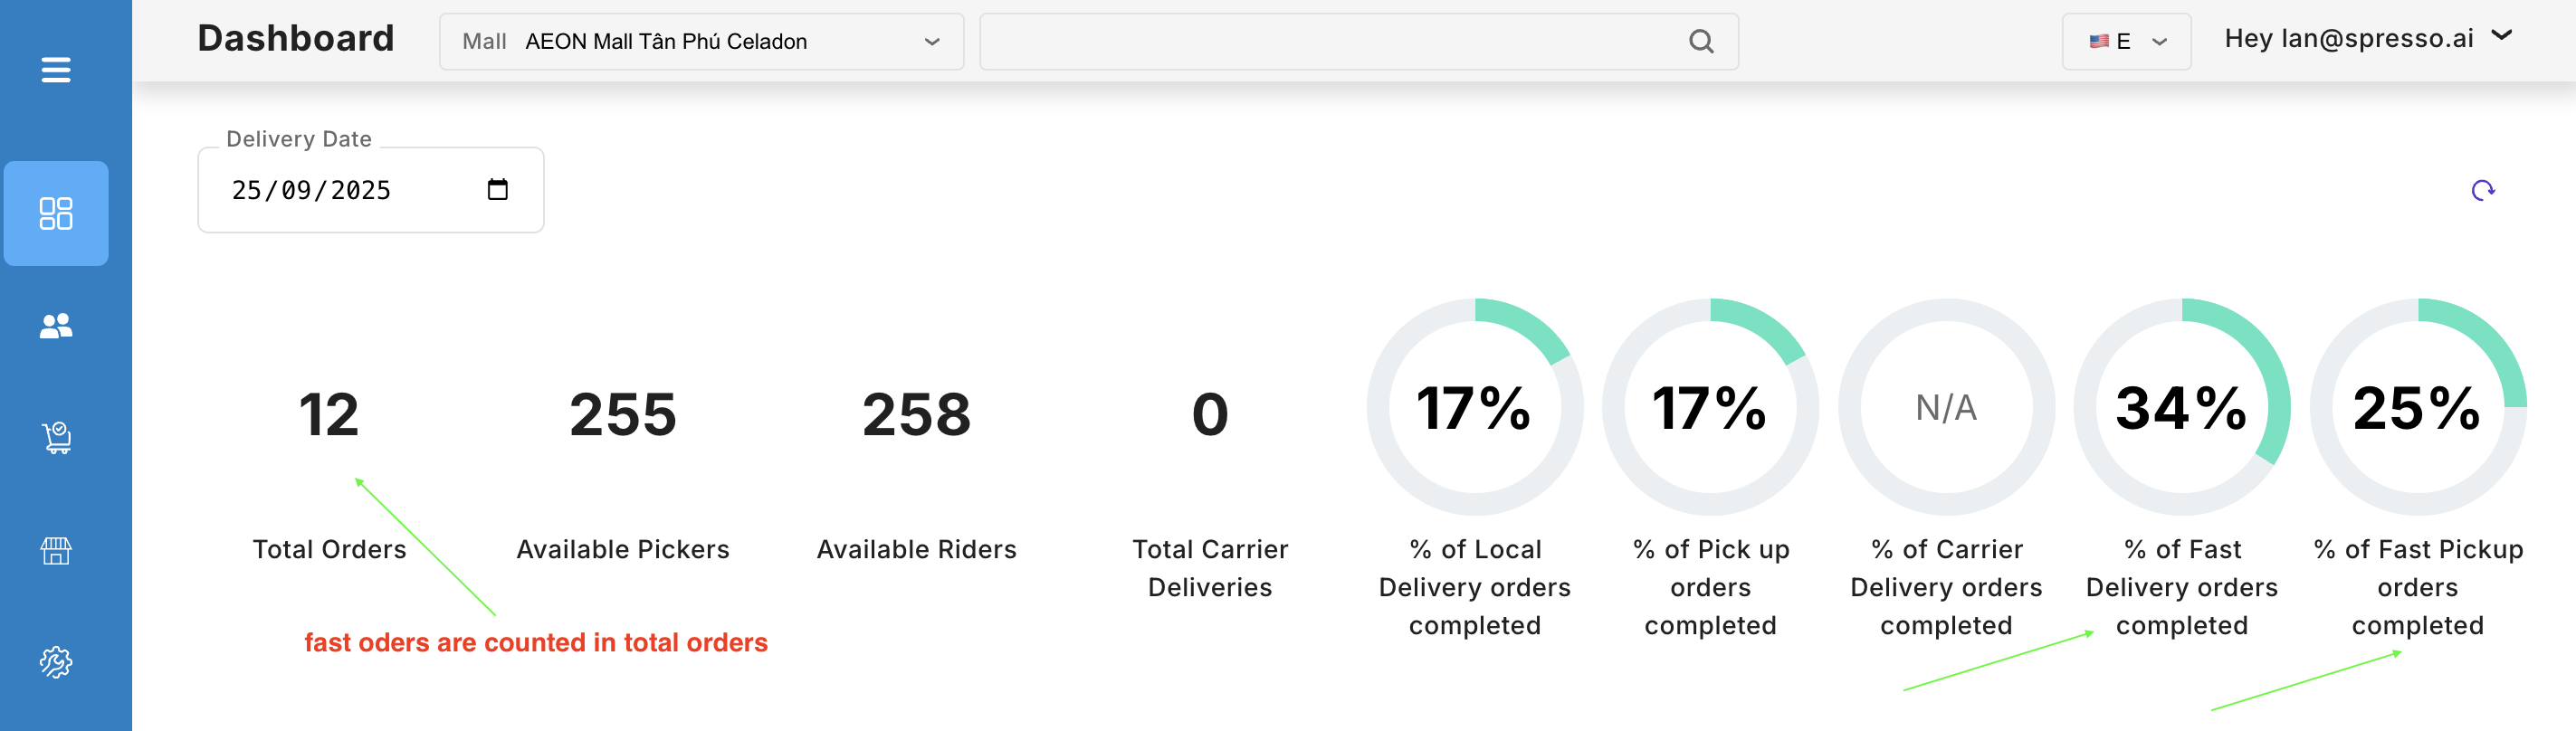Click the 'Total Carrier Deliveries' label

pyautogui.click(x=1210, y=568)
